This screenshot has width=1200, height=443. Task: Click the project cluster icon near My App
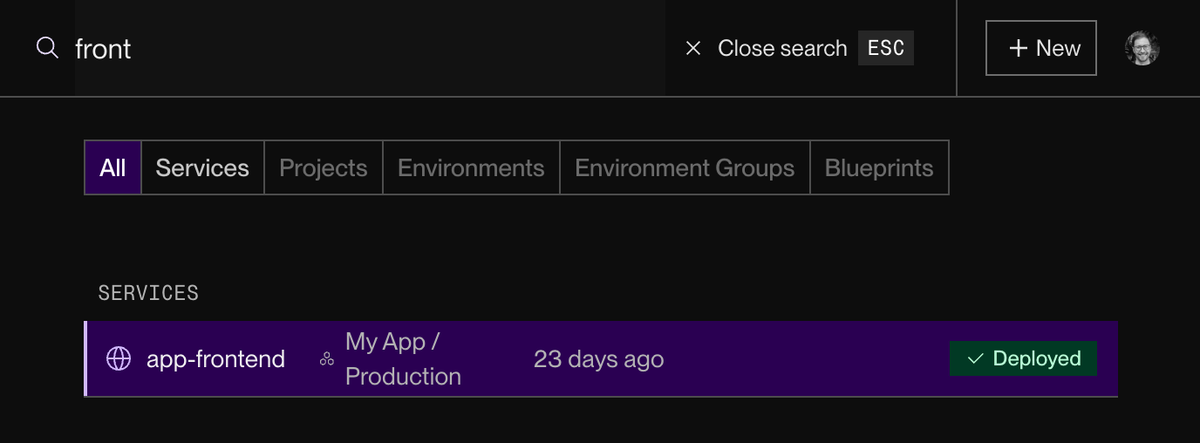[x=327, y=360]
